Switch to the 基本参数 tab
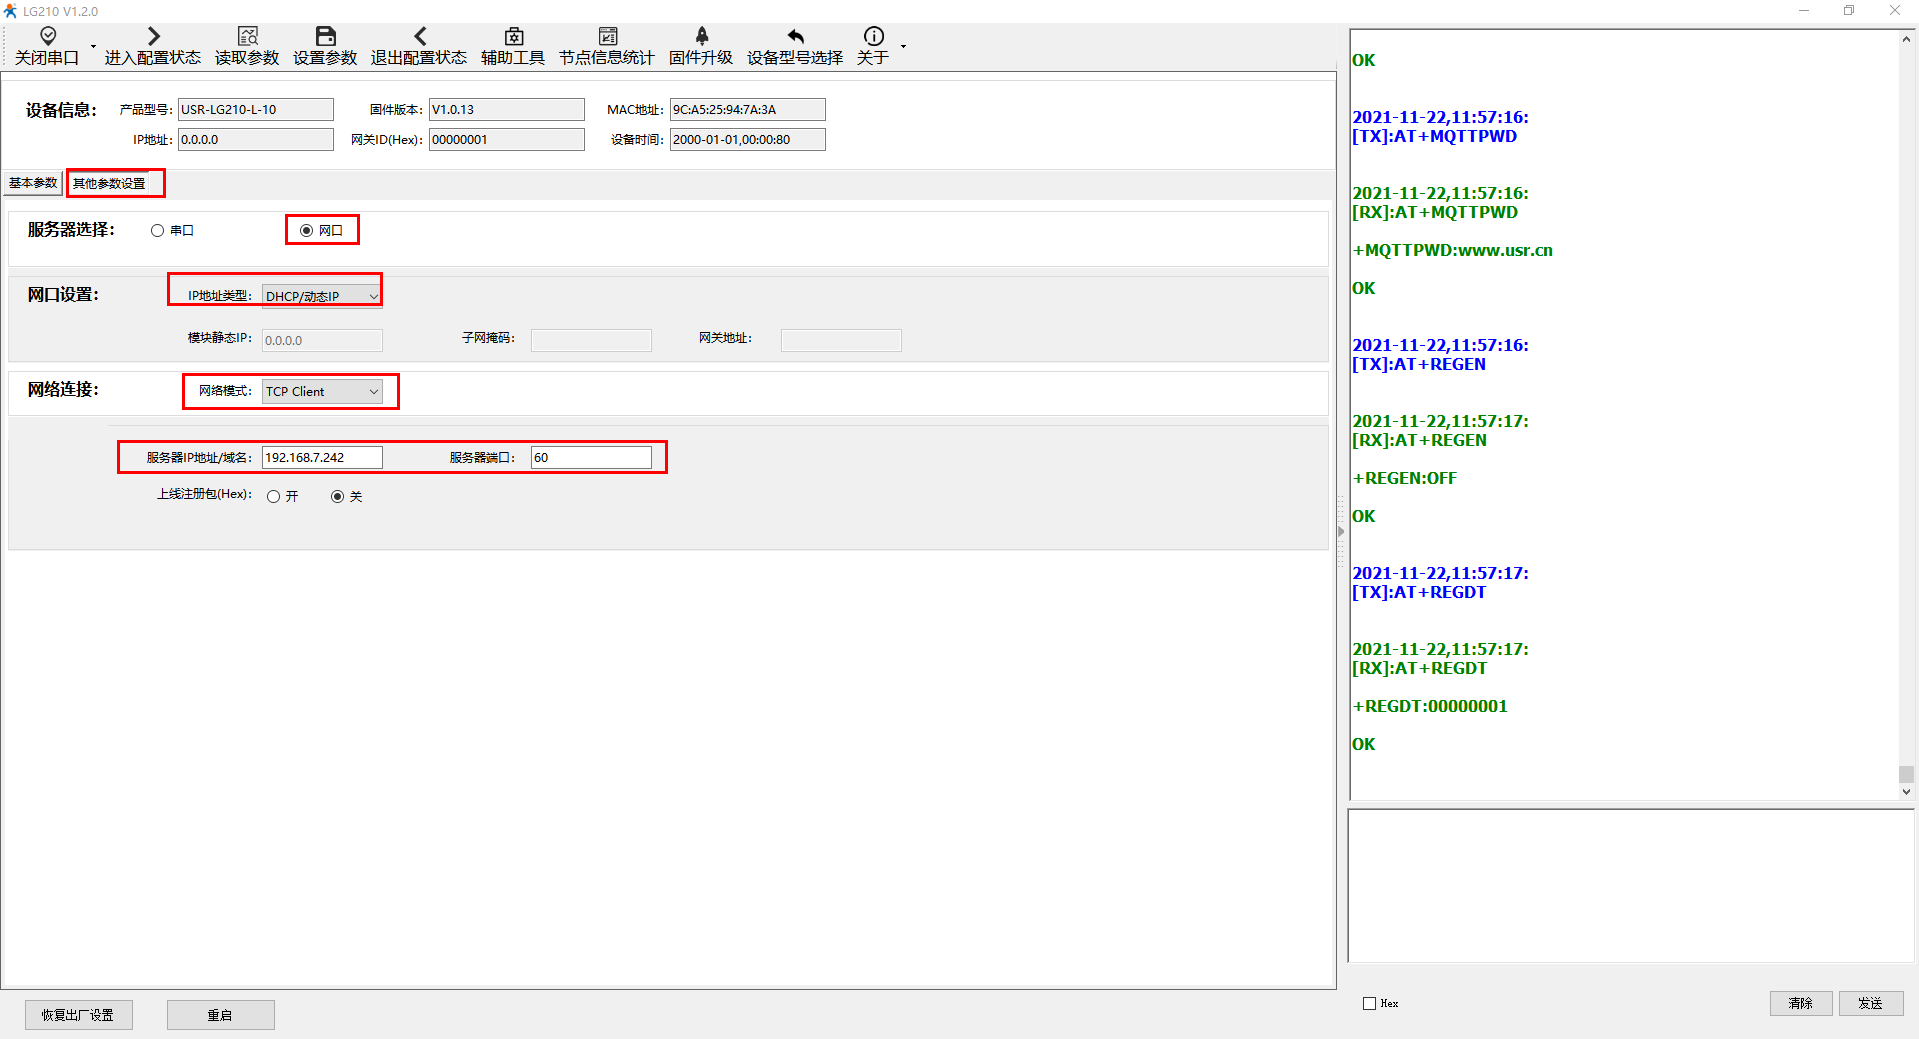Screen dimensions: 1919x1039 pos(33,183)
